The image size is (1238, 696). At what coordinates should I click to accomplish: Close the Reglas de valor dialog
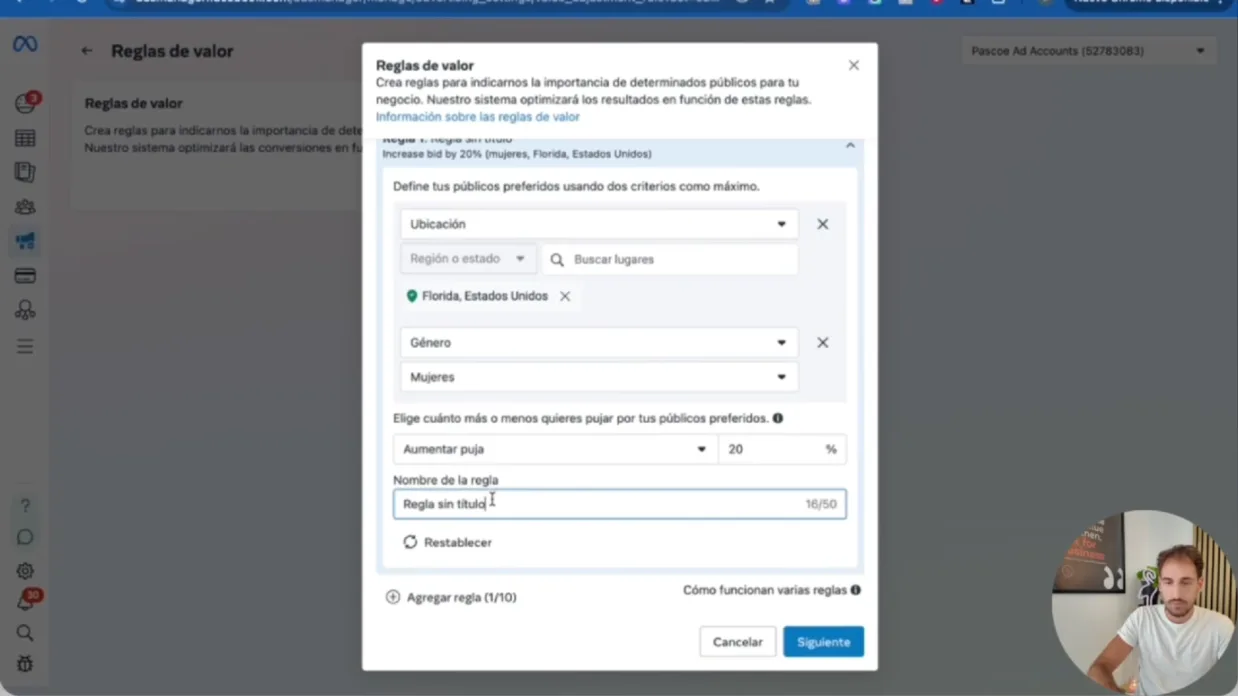[x=853, y=65]
